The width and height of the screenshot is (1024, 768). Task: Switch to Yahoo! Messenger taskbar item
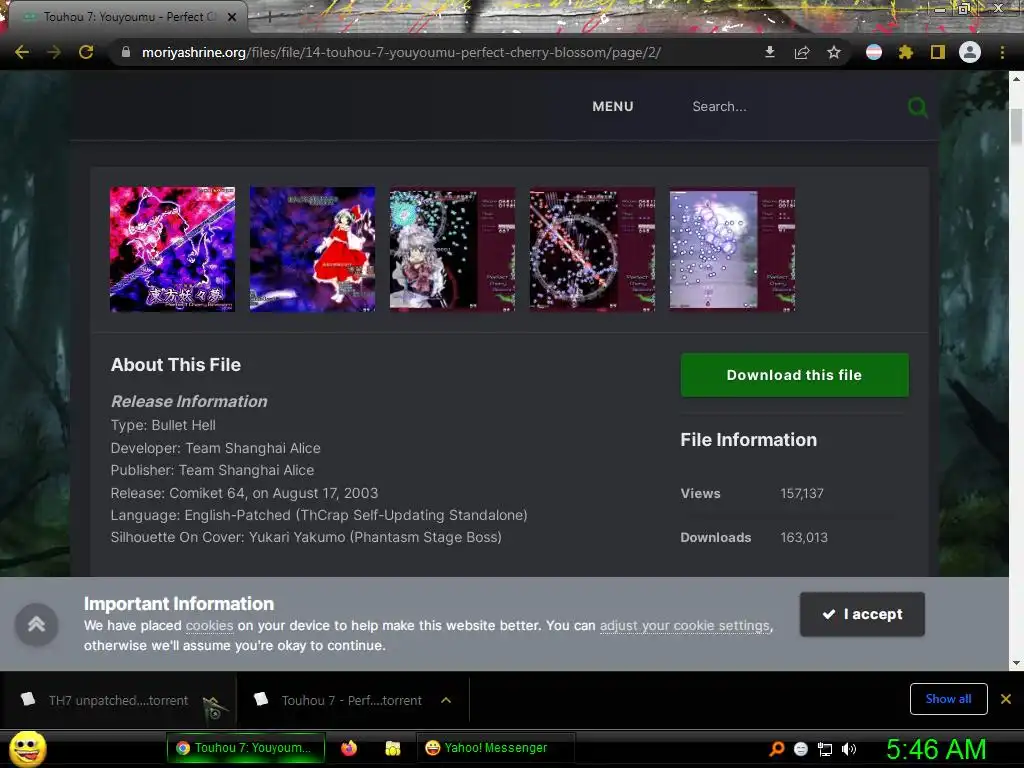[x=496, y=748]
